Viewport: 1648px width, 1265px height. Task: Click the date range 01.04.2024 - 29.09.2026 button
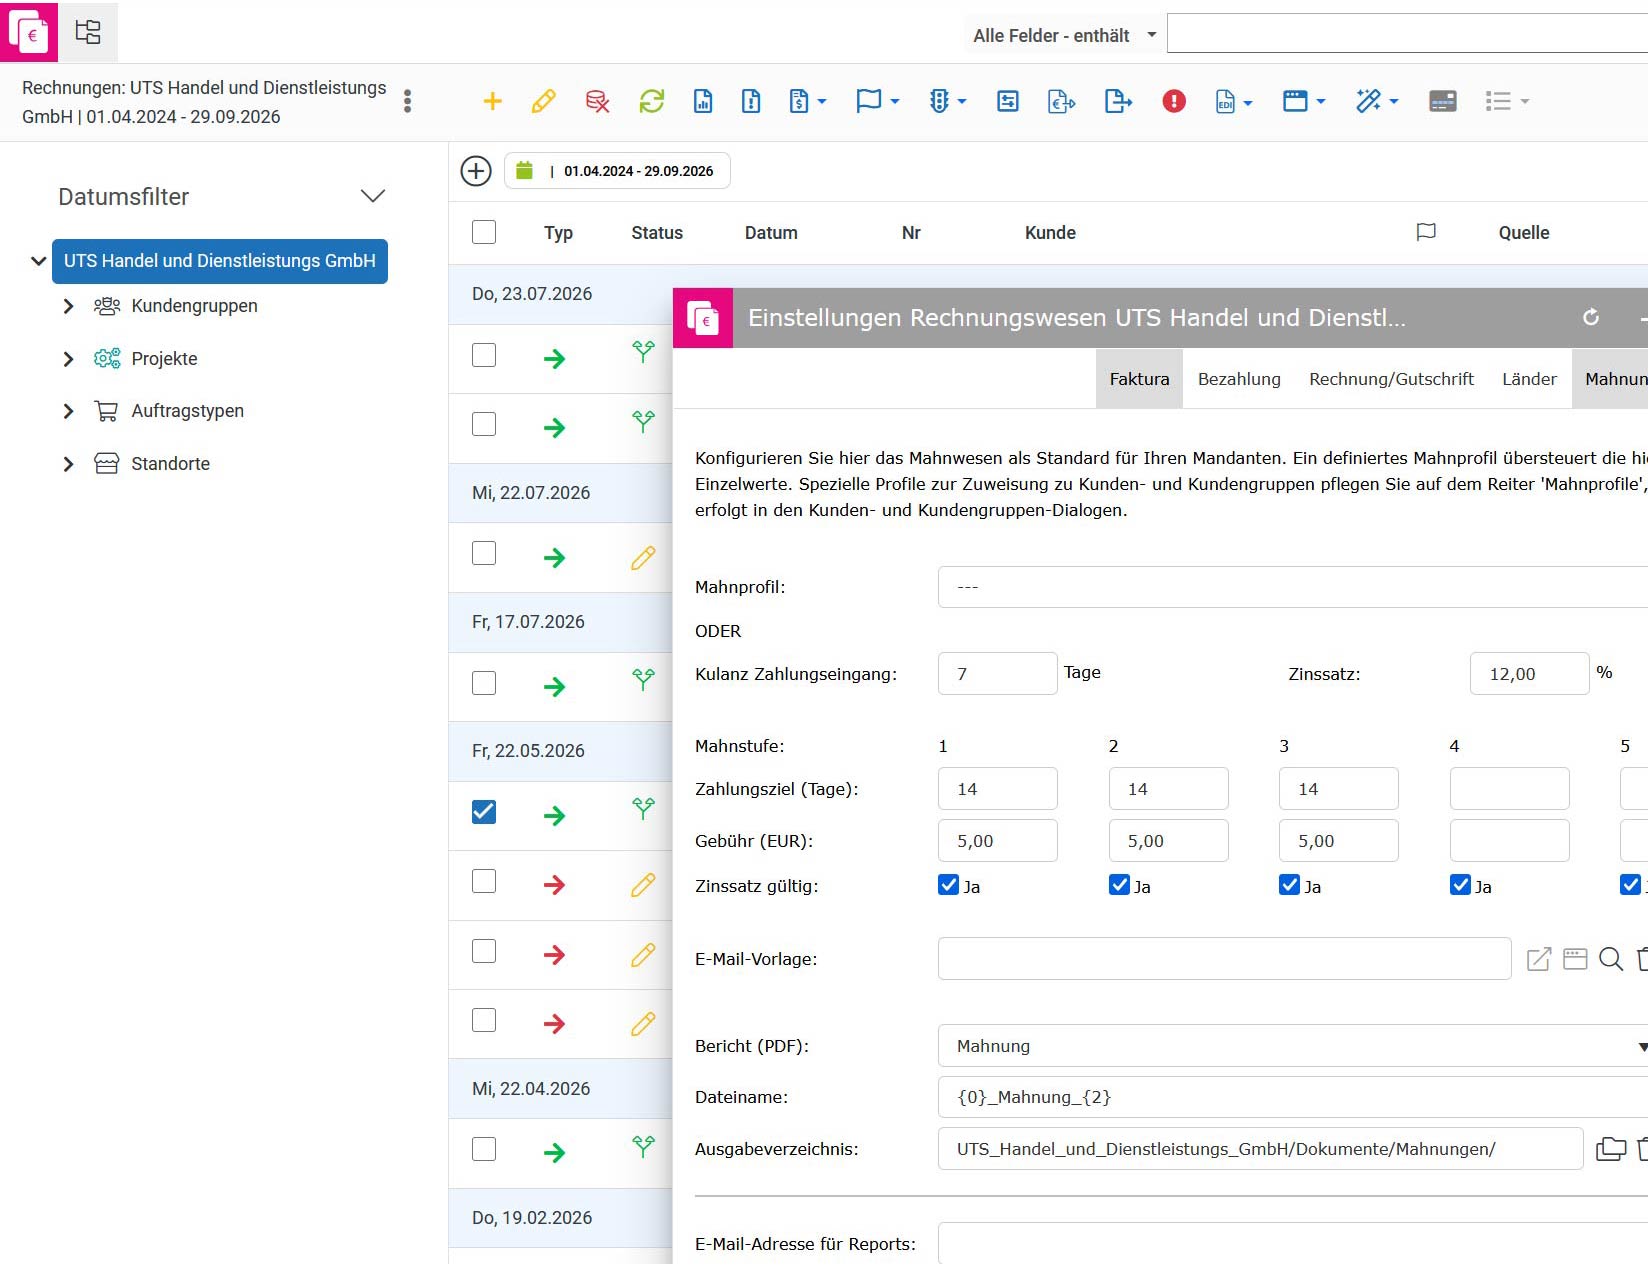tap(617, 171)
